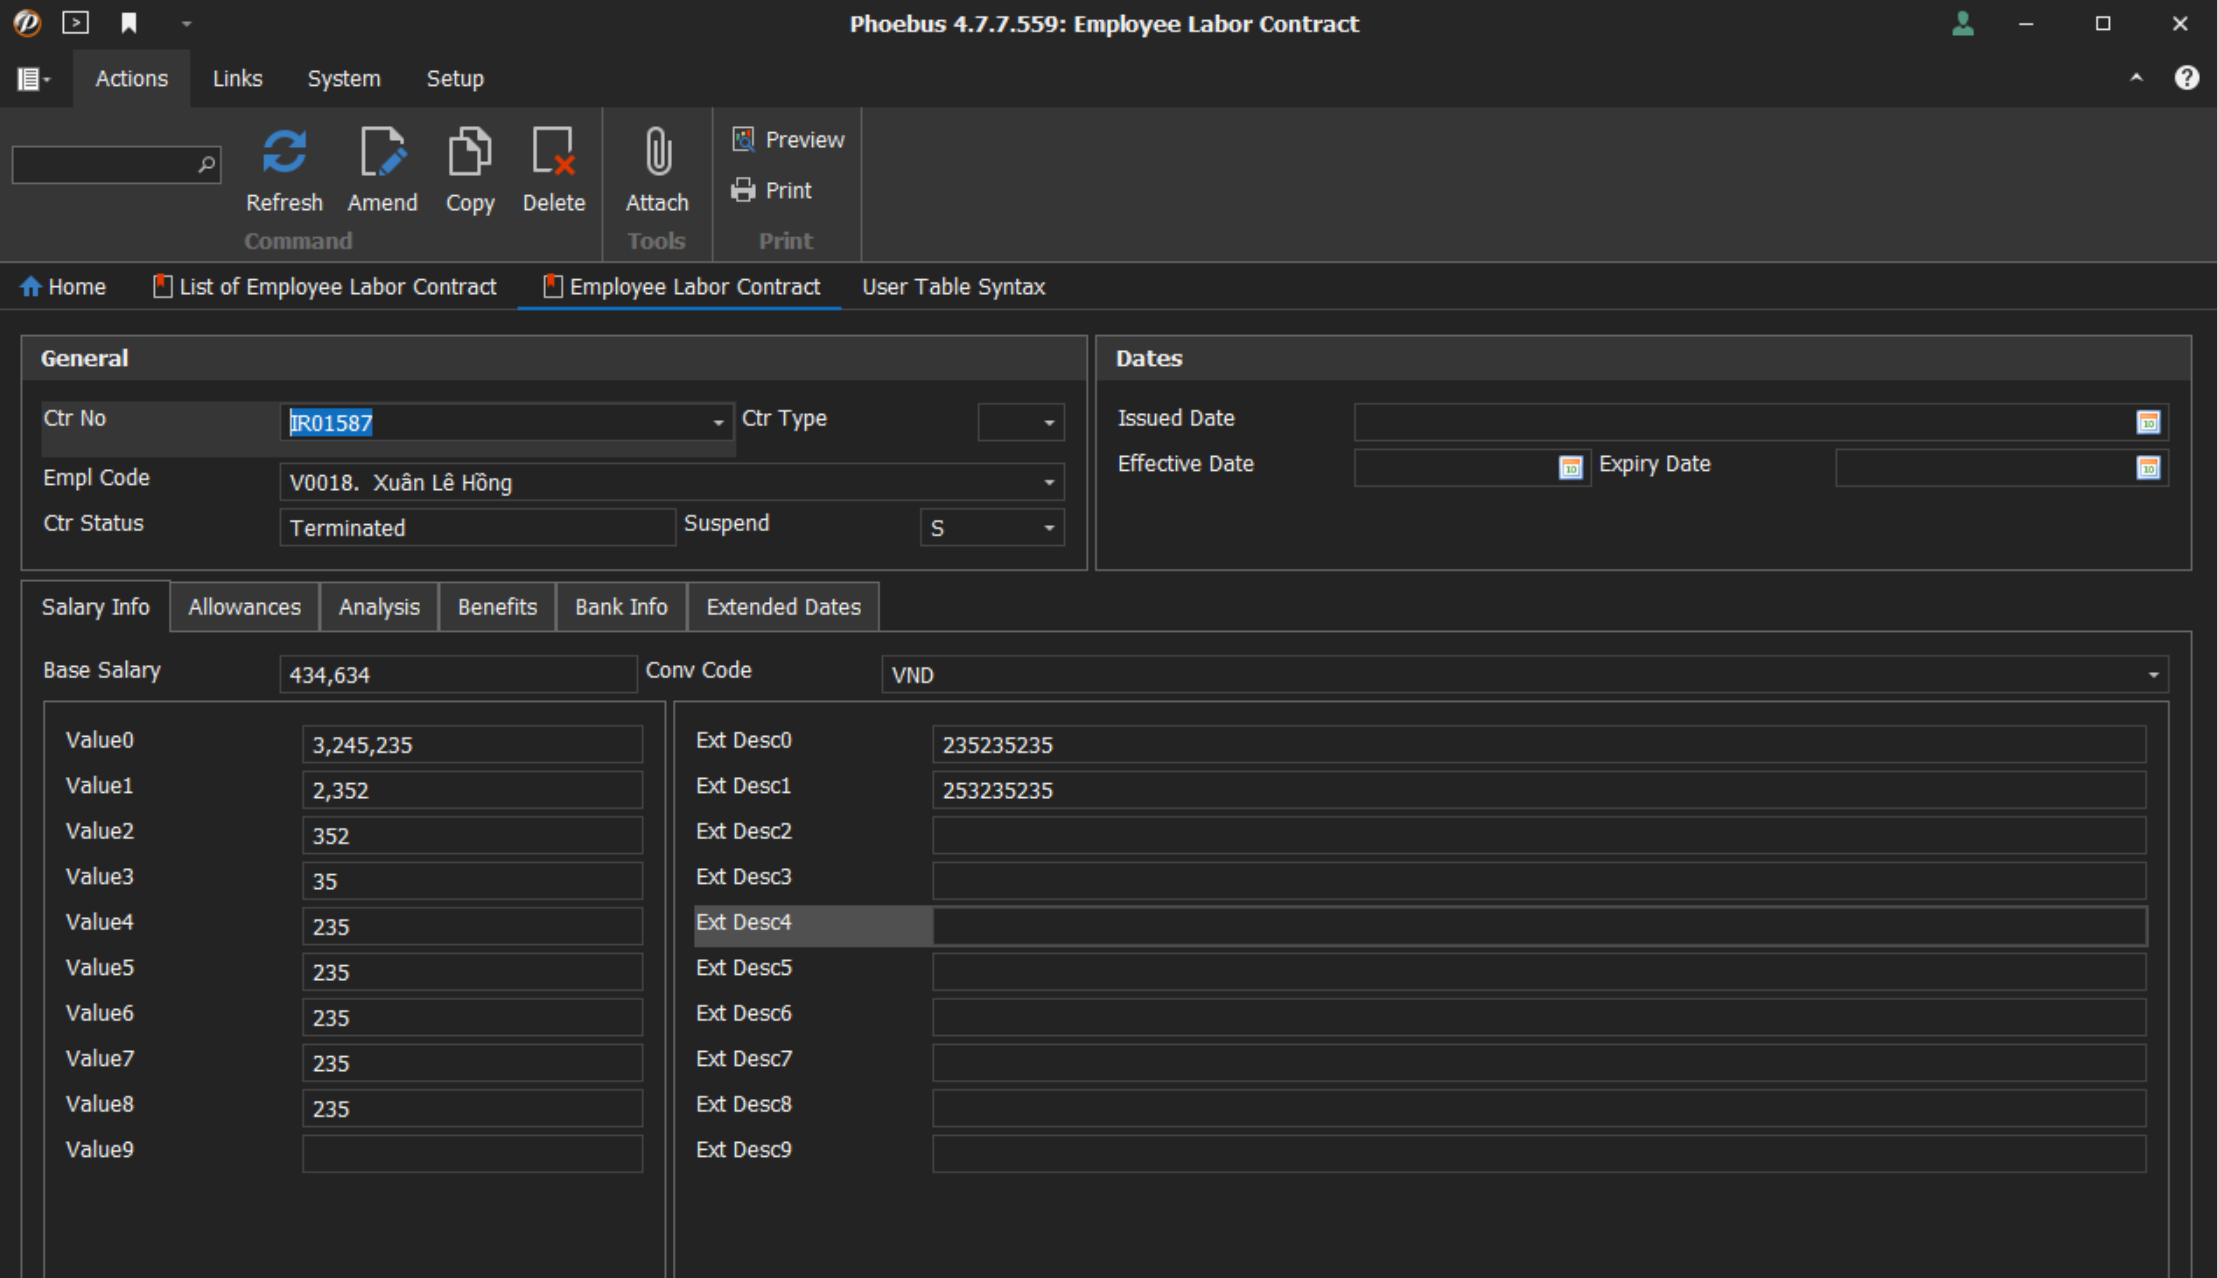The image size is (2219, 1278).
Task: Click the Print option
Action: pos(772,190)
